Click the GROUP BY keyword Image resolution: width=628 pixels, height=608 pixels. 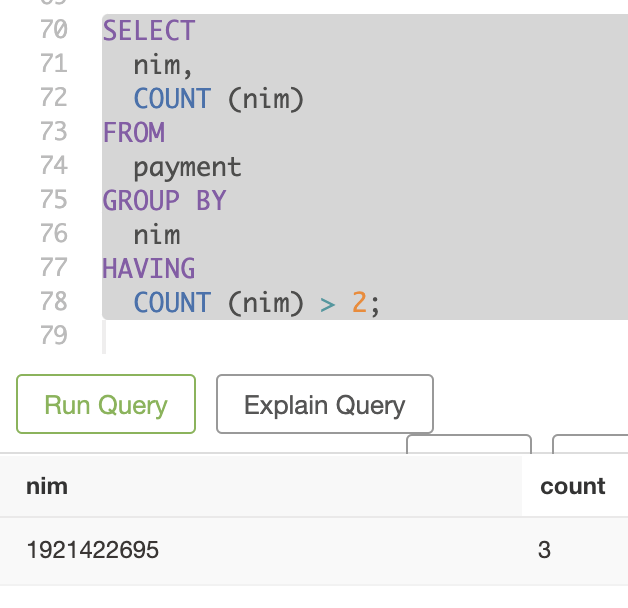point(164,201)
